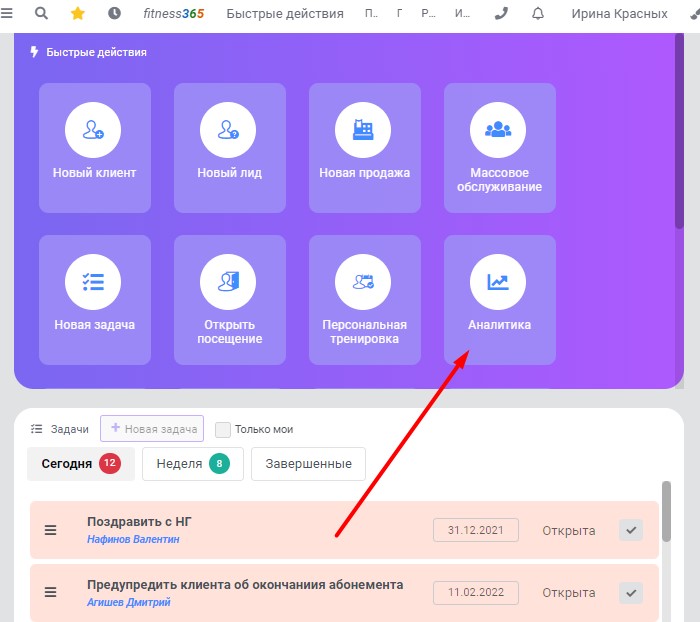This screenshot has height=622, width=700.
Task: Open the hamburger menu in top bar
Action: point(6,13)
